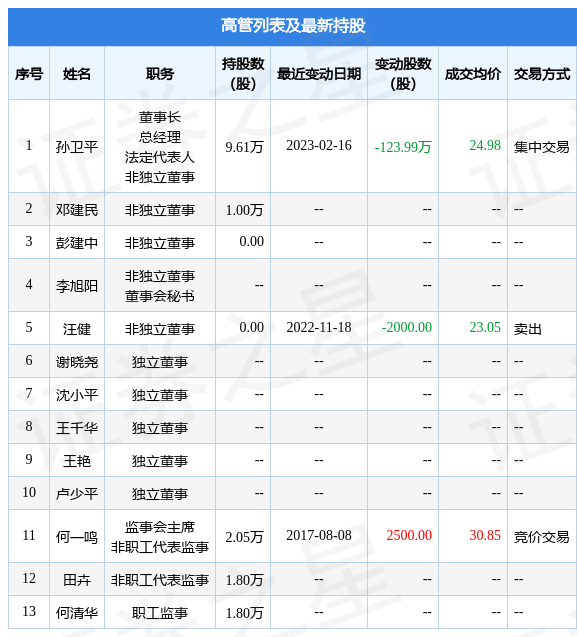The height and width of the screenshot is (637, 577).
Task: Click the -2000.00 change value
Action: [406, 327]
